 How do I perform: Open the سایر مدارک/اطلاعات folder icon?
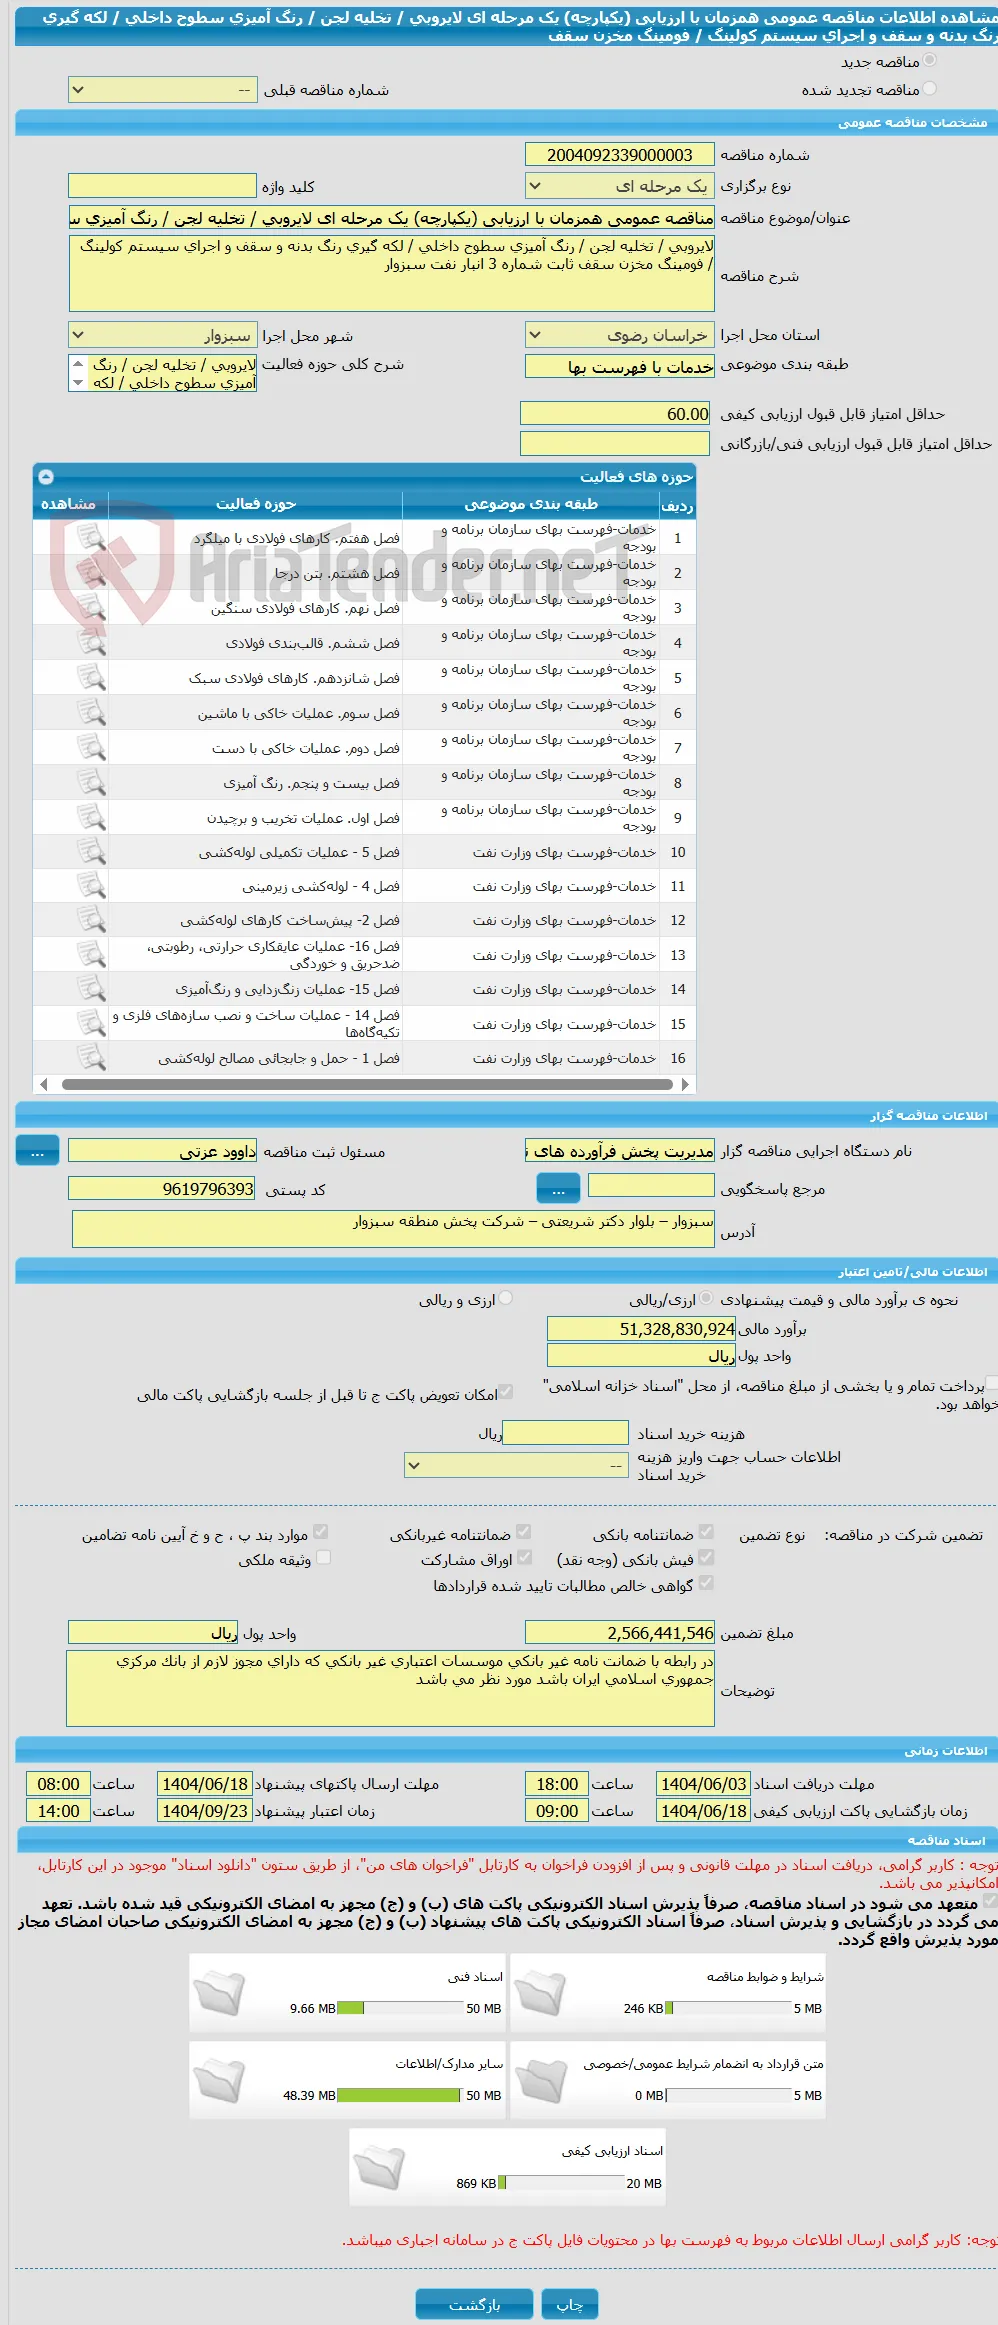tap(219, 2081)
